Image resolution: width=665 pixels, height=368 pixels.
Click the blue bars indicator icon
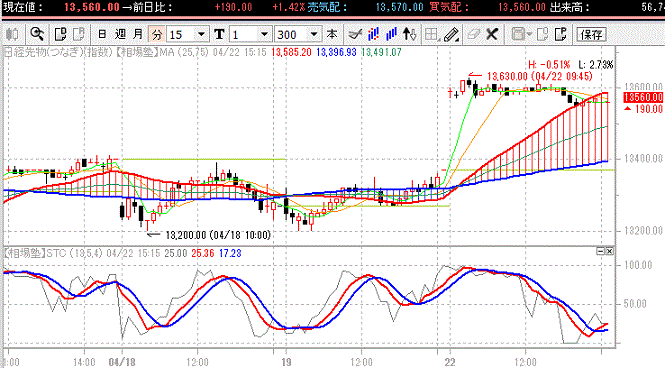(391, 34)
